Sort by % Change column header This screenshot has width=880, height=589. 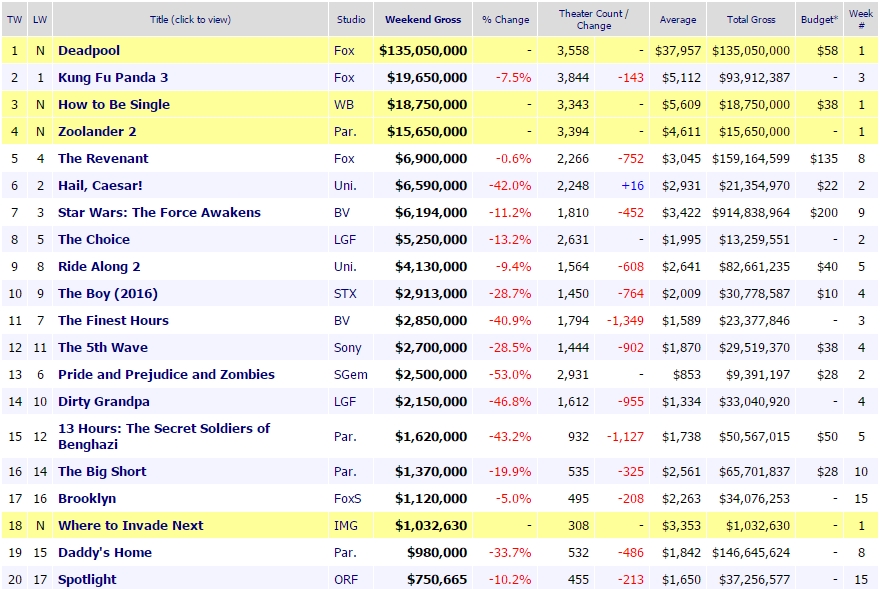pyautogui.click(x=506, y=20)
